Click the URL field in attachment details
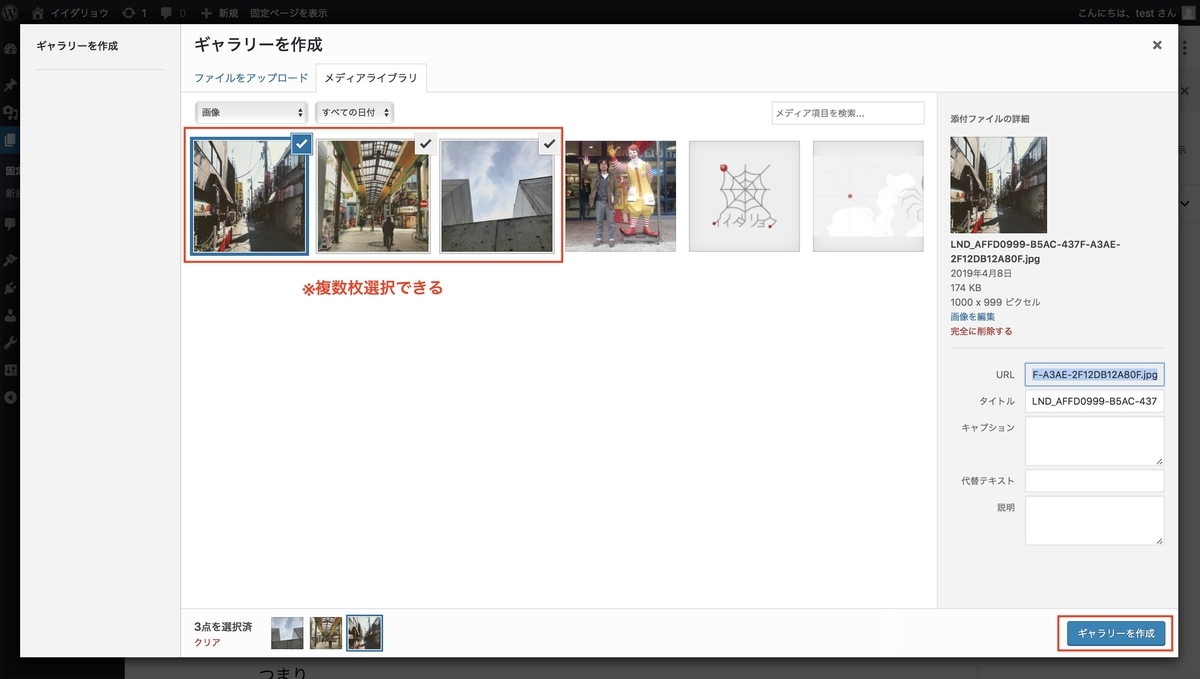 click(1094, 375)
